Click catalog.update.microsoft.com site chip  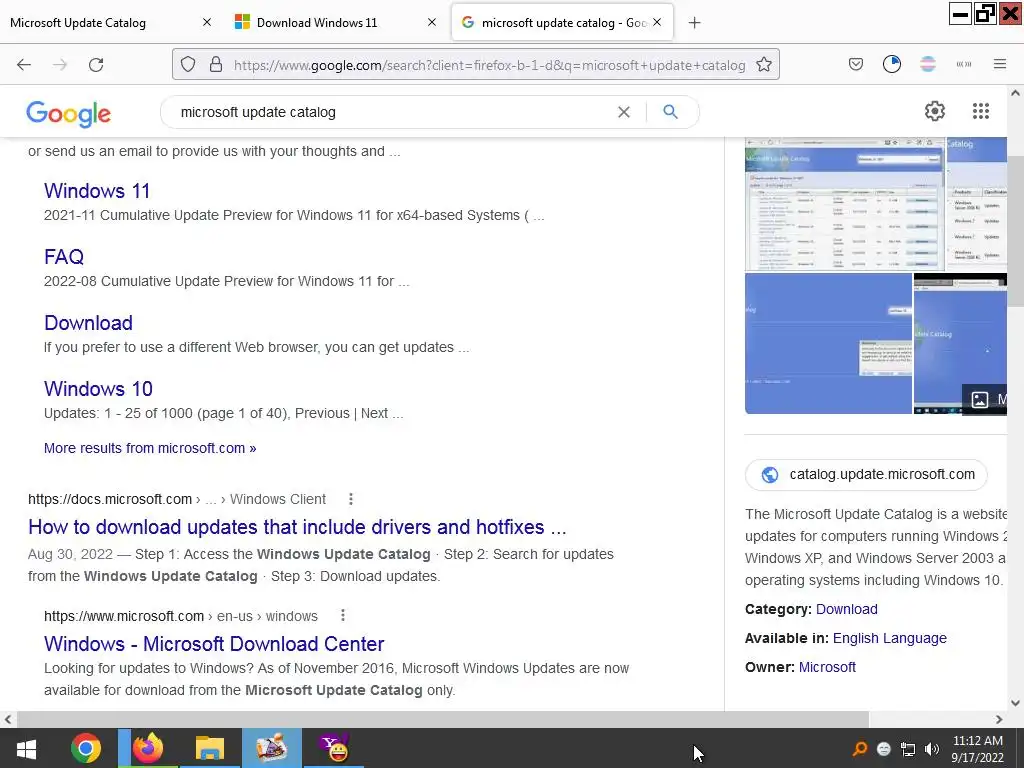(866, 475)
